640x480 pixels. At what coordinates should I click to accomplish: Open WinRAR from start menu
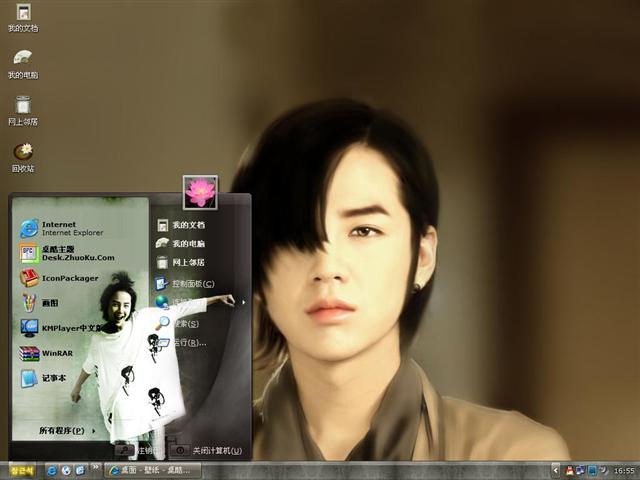click(46, 353)
